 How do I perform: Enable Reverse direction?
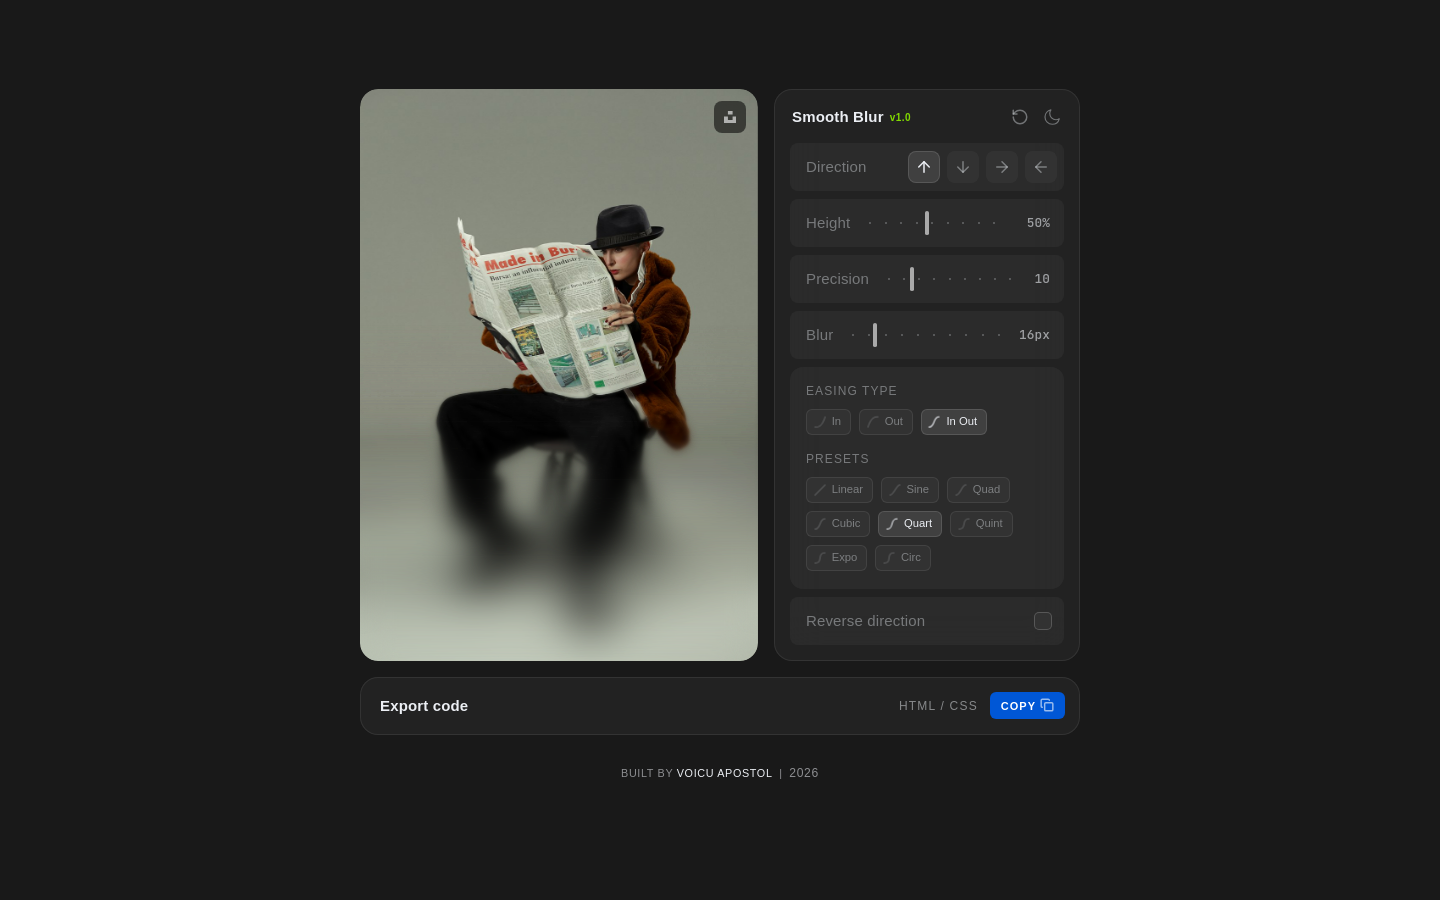click(x=1043, y=621)
